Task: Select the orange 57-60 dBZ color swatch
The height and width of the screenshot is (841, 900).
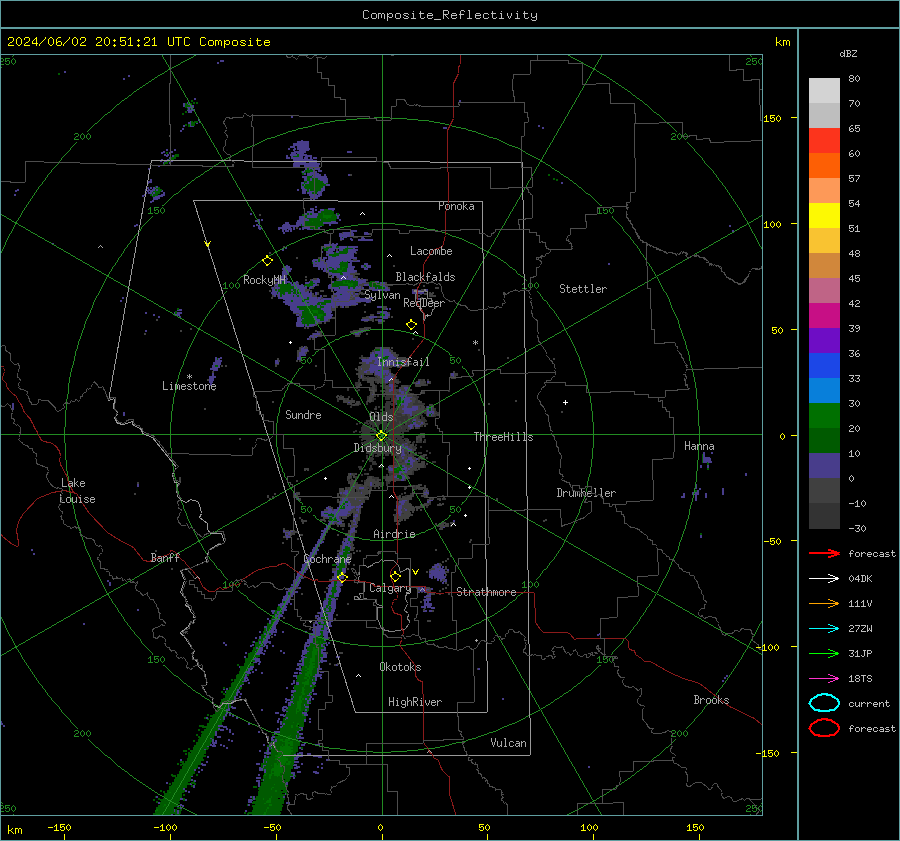Action: coord(824,166)
